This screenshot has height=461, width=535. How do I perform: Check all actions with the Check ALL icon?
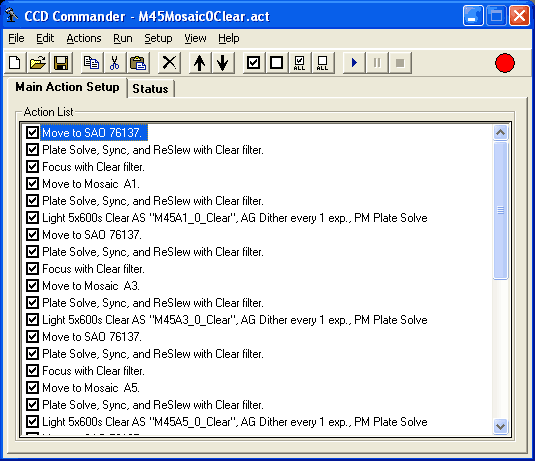(x=299, y=63)
